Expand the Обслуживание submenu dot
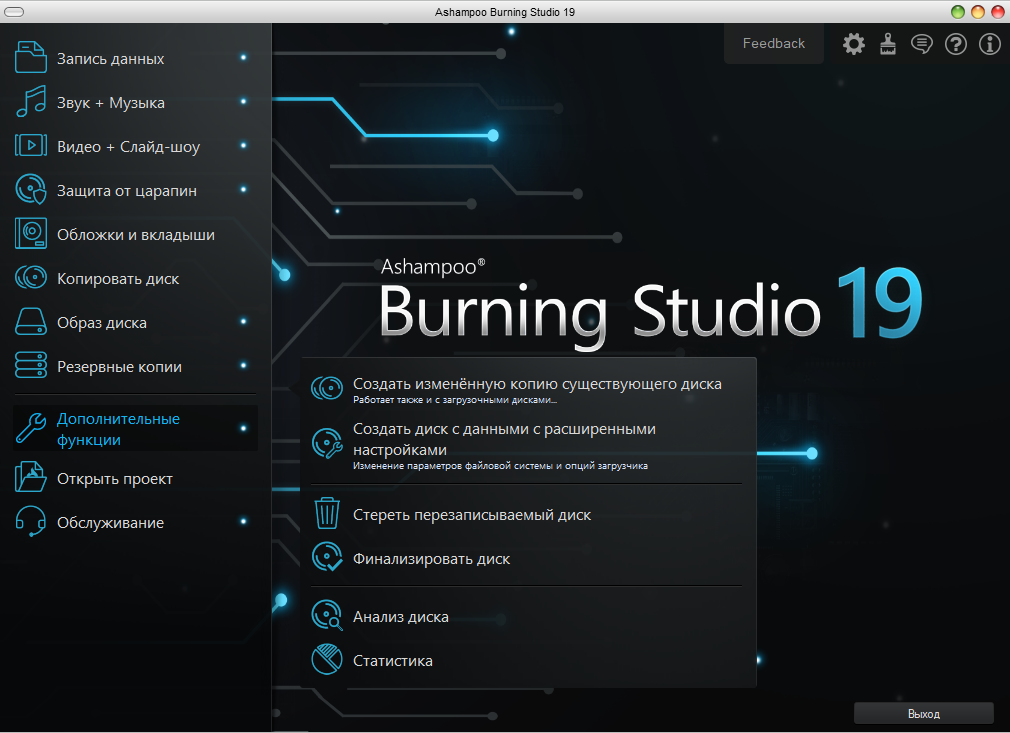 (243, 521)
